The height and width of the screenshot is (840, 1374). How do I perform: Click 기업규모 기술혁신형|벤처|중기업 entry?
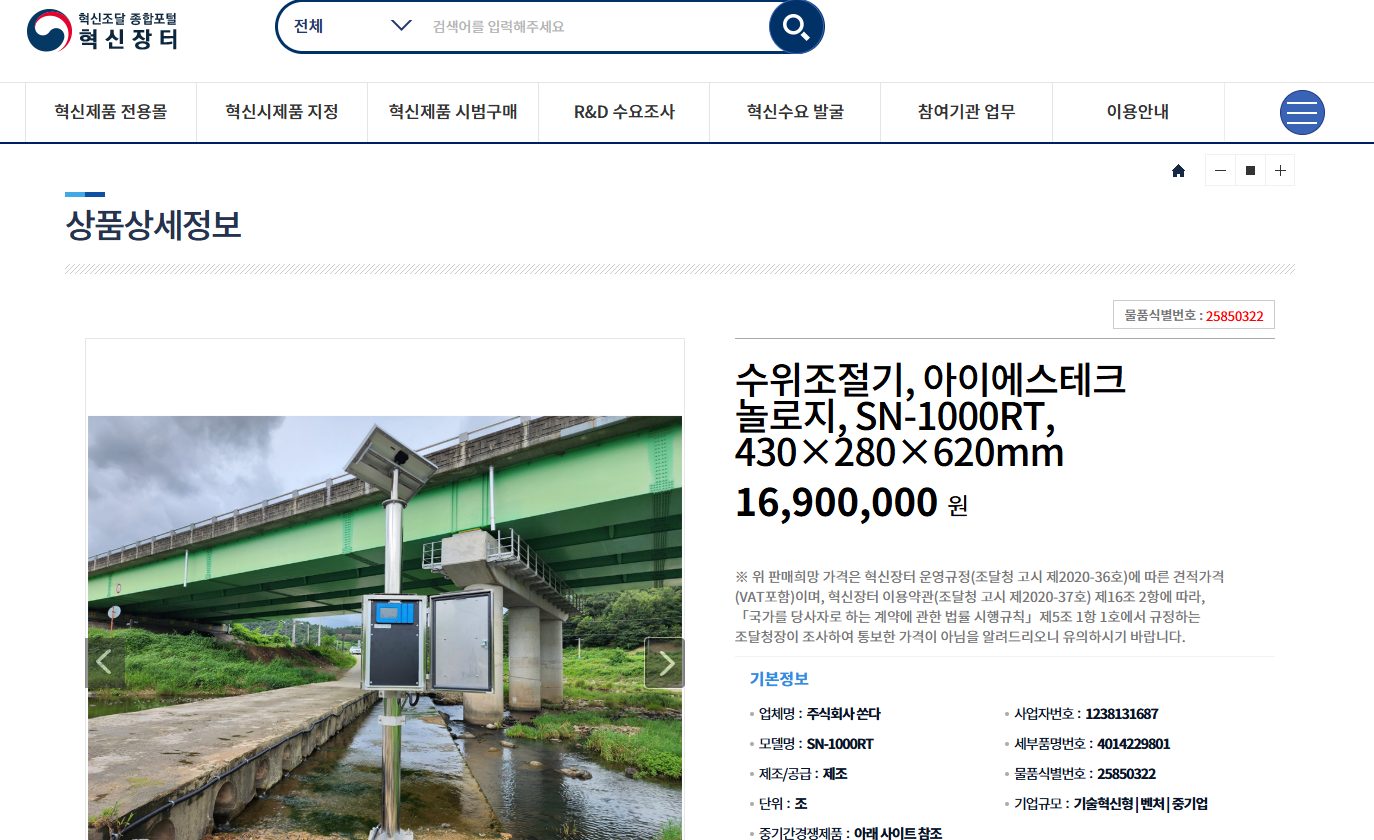[x=1105, y=804]
